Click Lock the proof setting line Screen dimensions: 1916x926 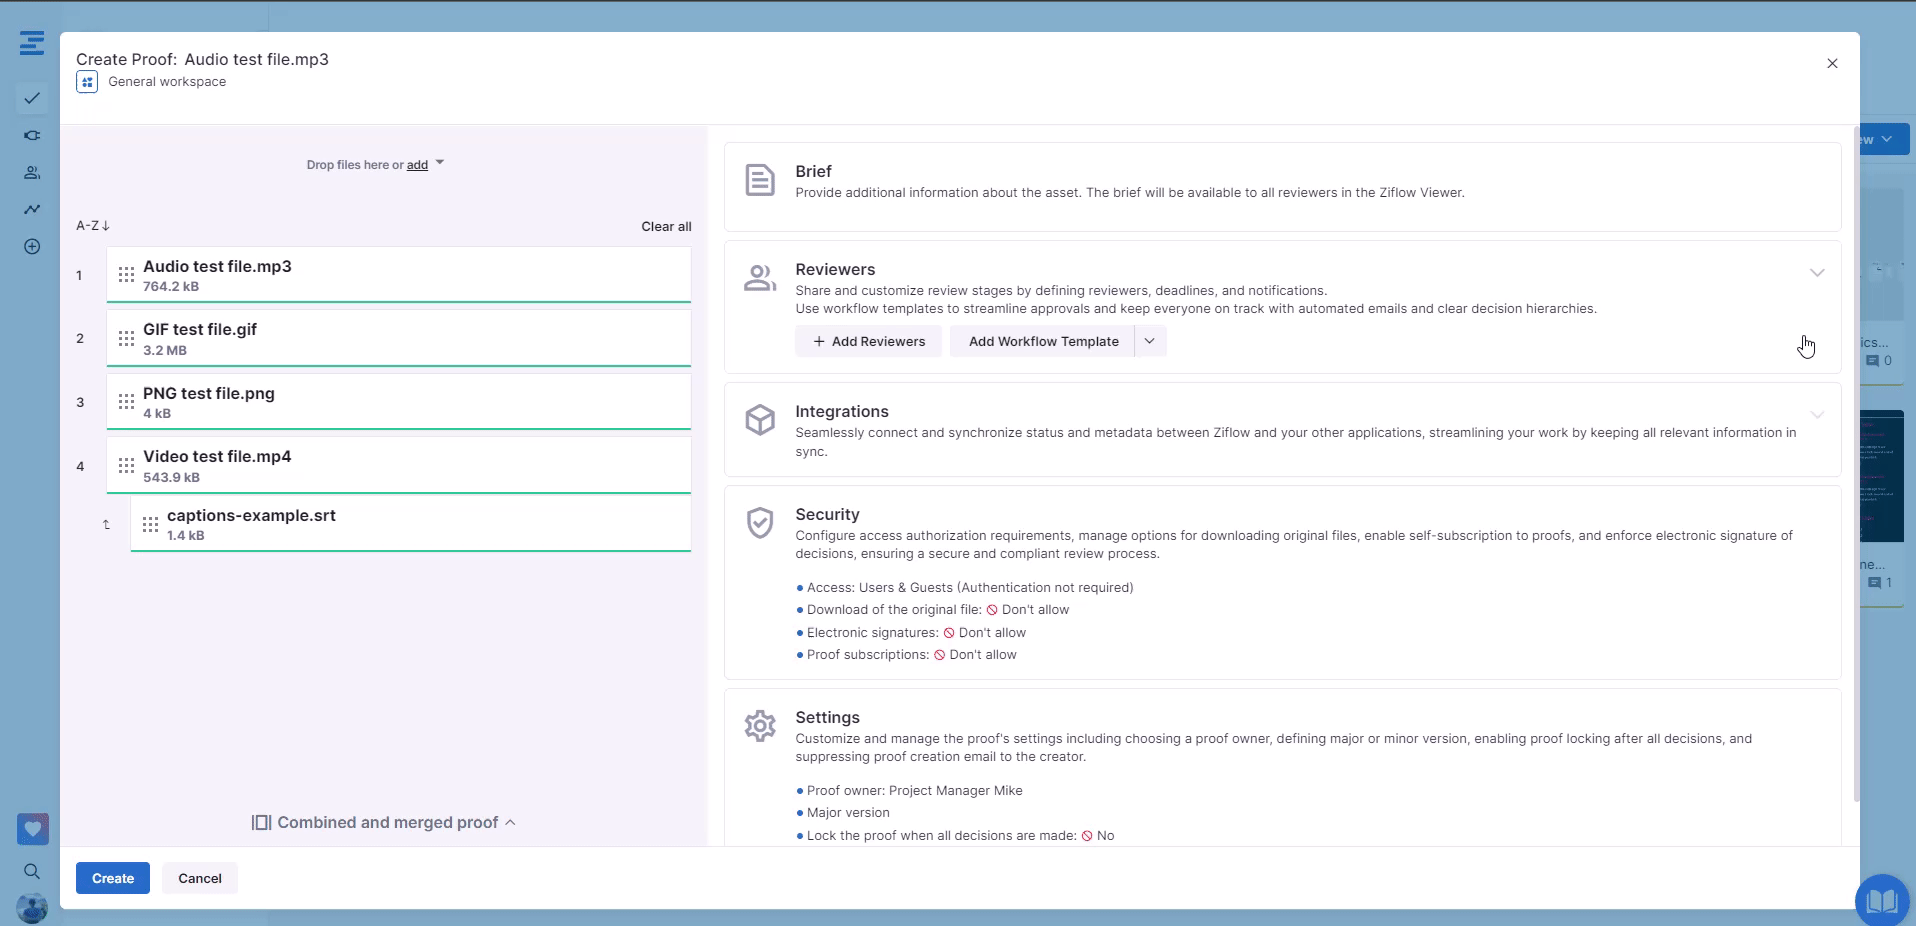click(x=955, y=836)
